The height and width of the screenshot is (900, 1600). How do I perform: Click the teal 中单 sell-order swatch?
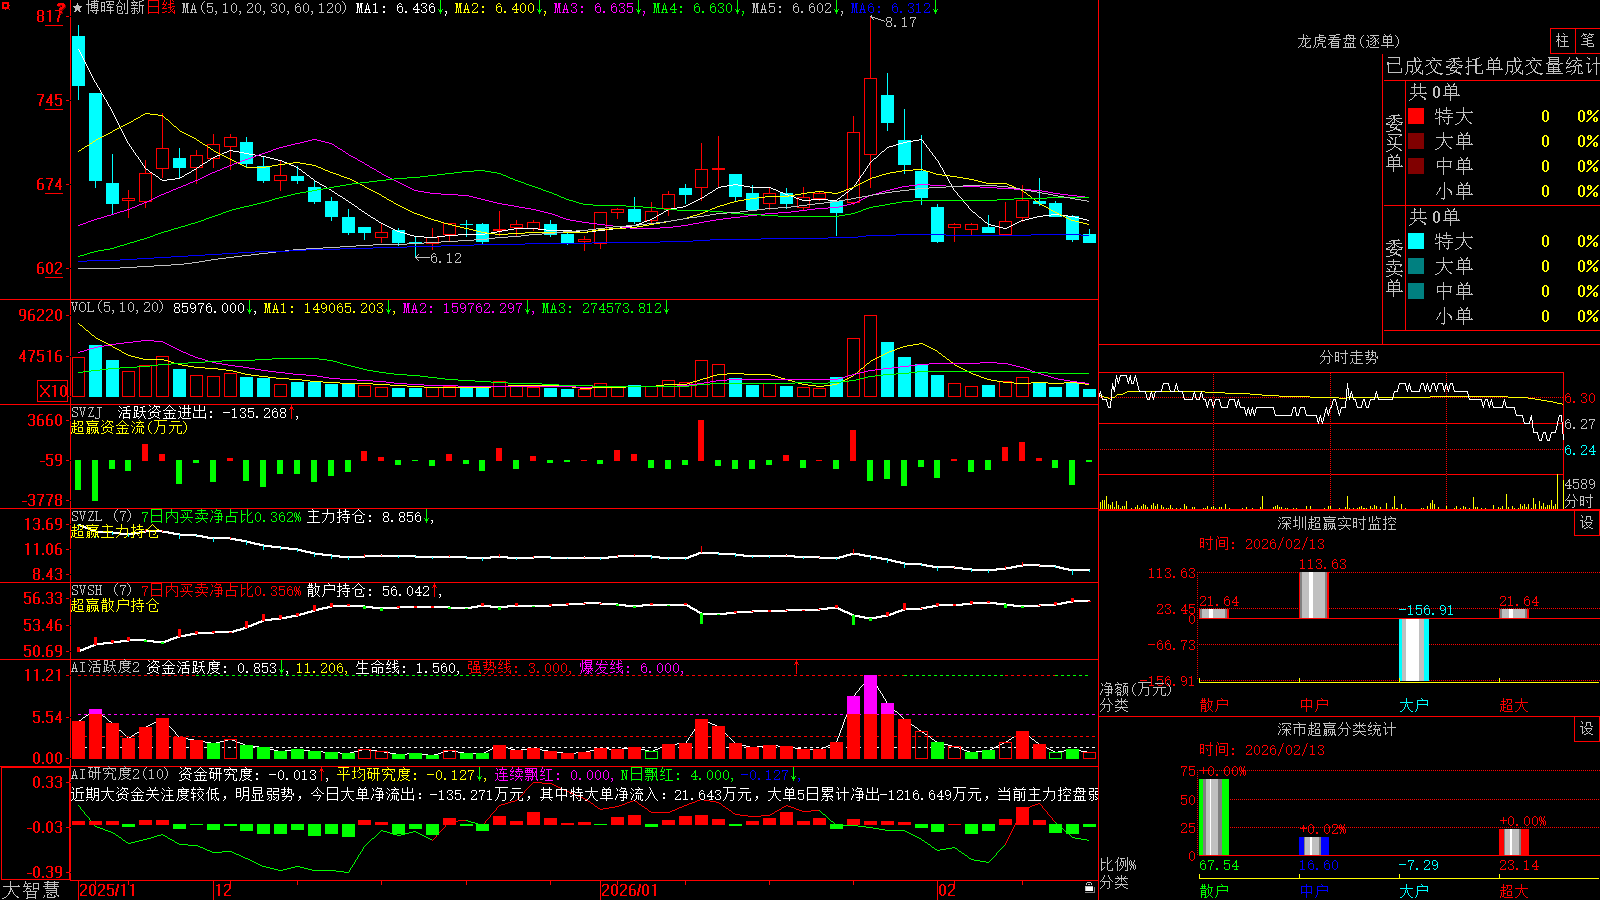1416,291
